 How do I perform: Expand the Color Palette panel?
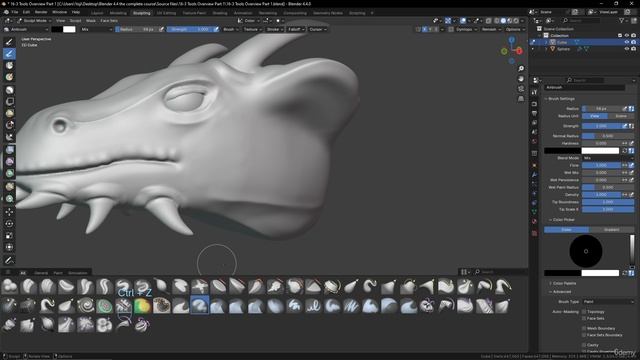coord(563,283)
